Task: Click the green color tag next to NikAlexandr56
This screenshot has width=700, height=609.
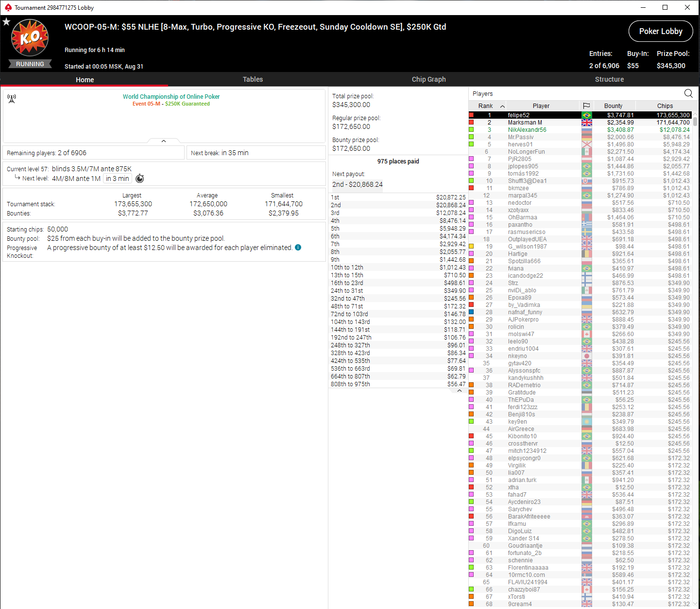Action: point(471,129)
